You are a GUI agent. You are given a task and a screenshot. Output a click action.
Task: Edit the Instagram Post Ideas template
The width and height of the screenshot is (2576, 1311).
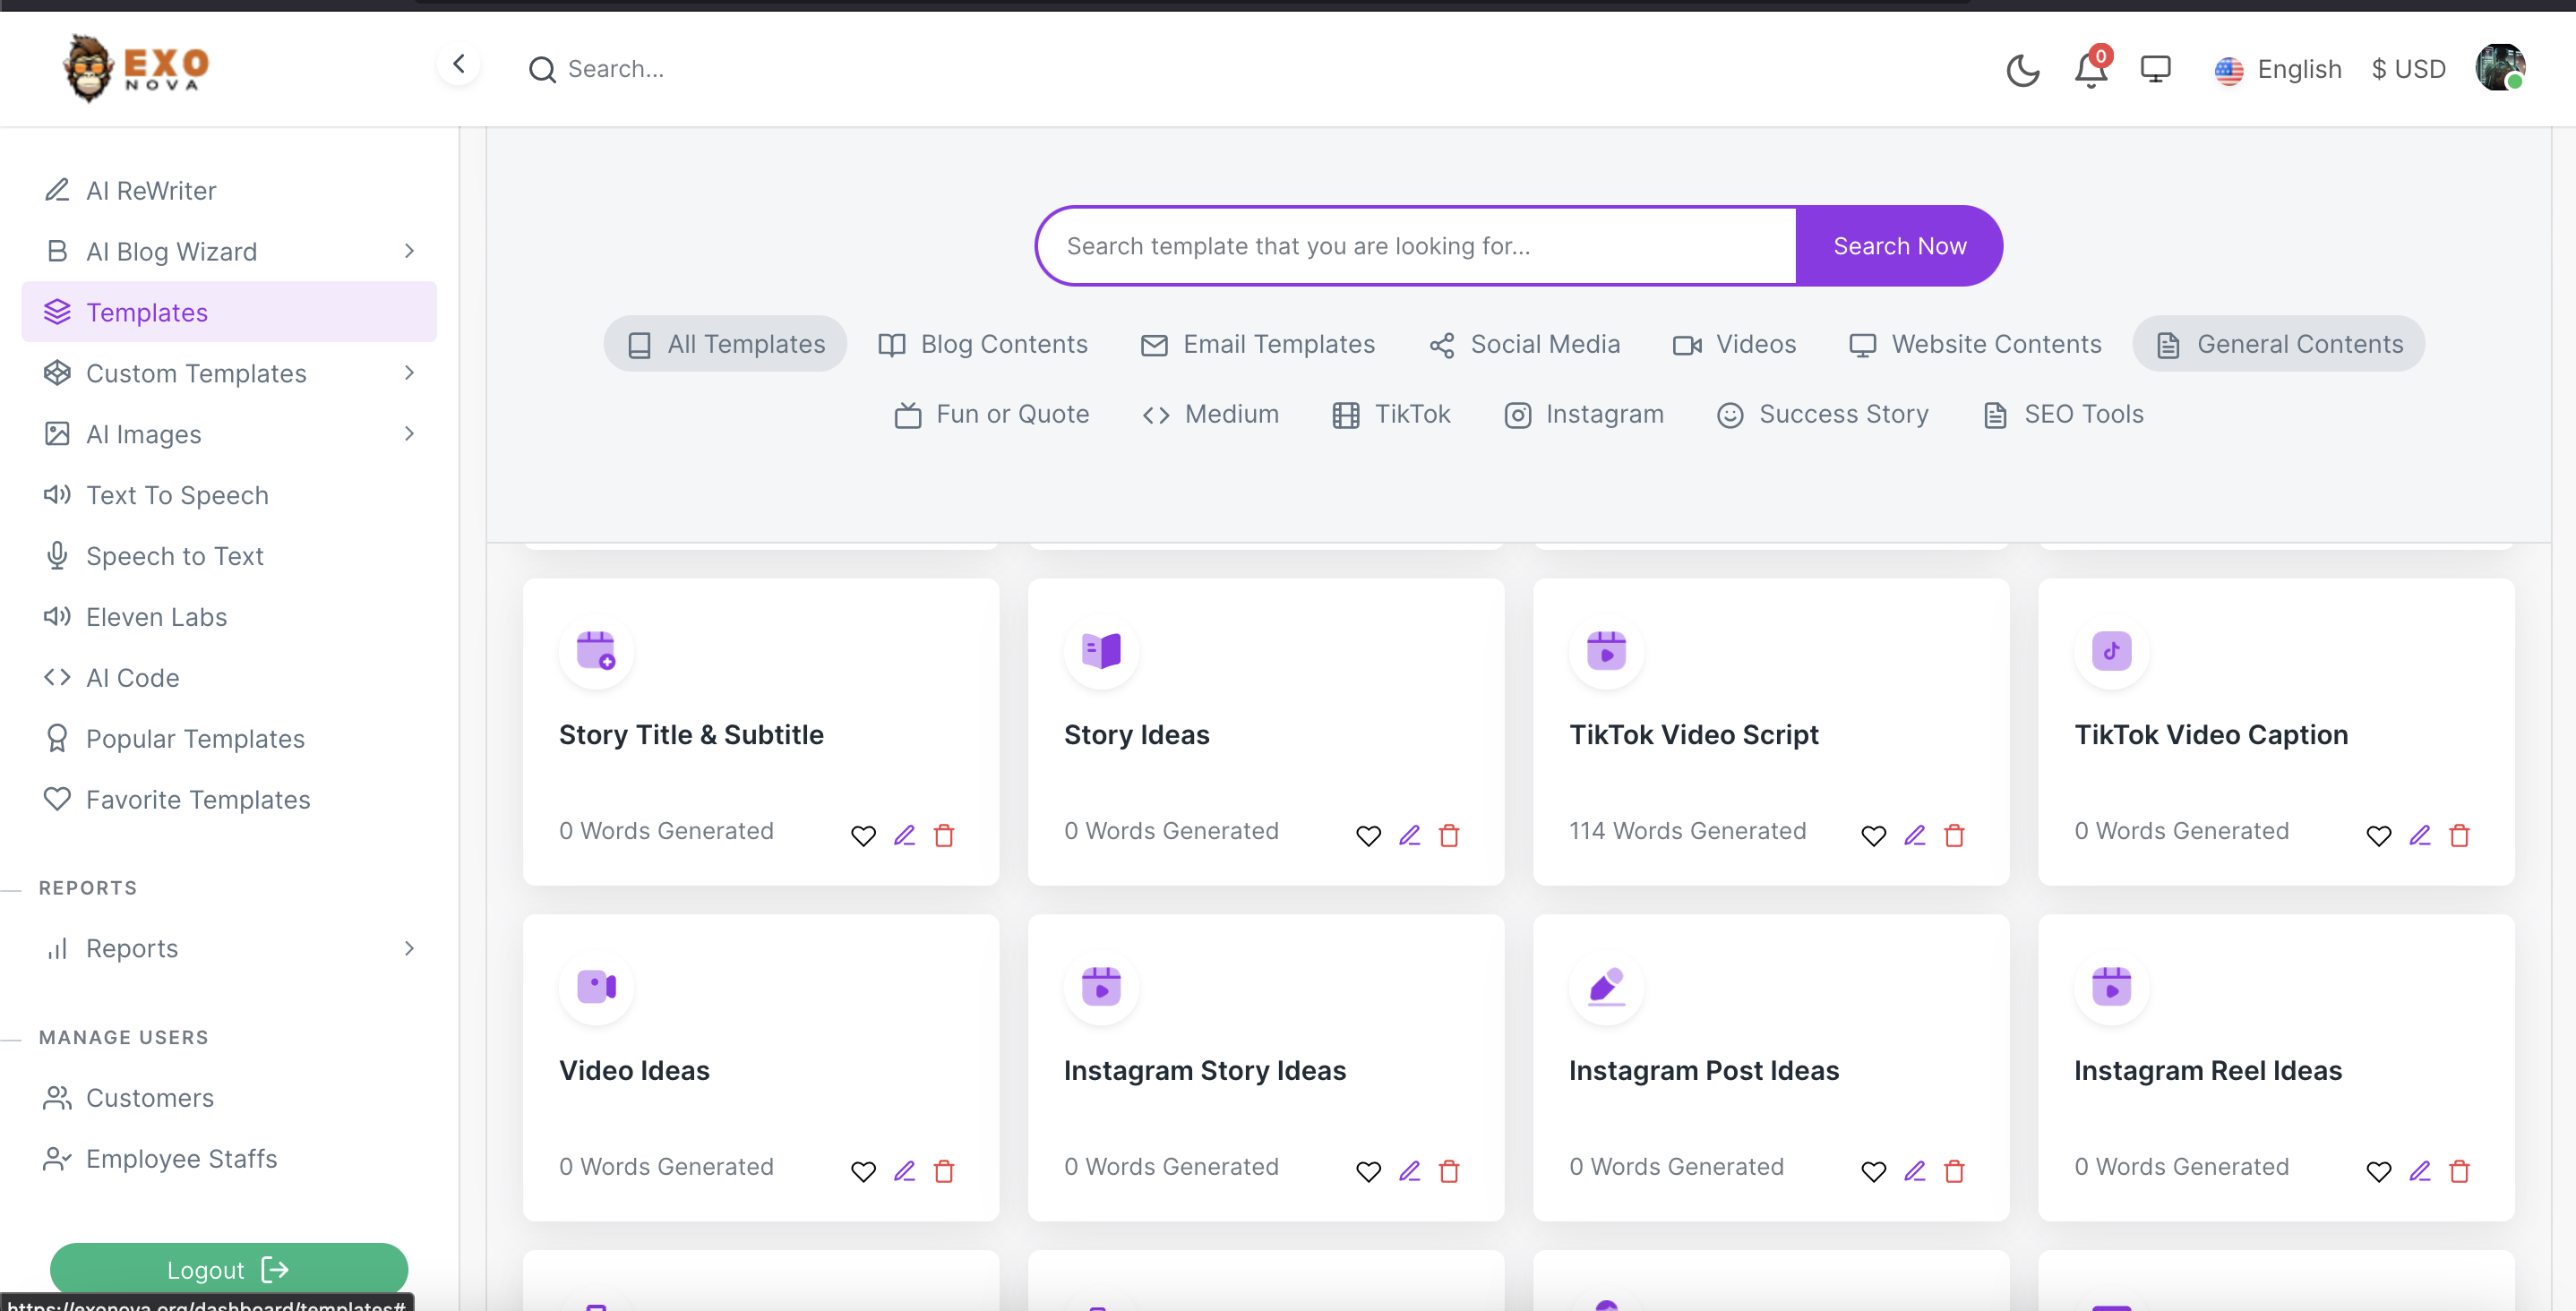[x=1914, y=1171]
